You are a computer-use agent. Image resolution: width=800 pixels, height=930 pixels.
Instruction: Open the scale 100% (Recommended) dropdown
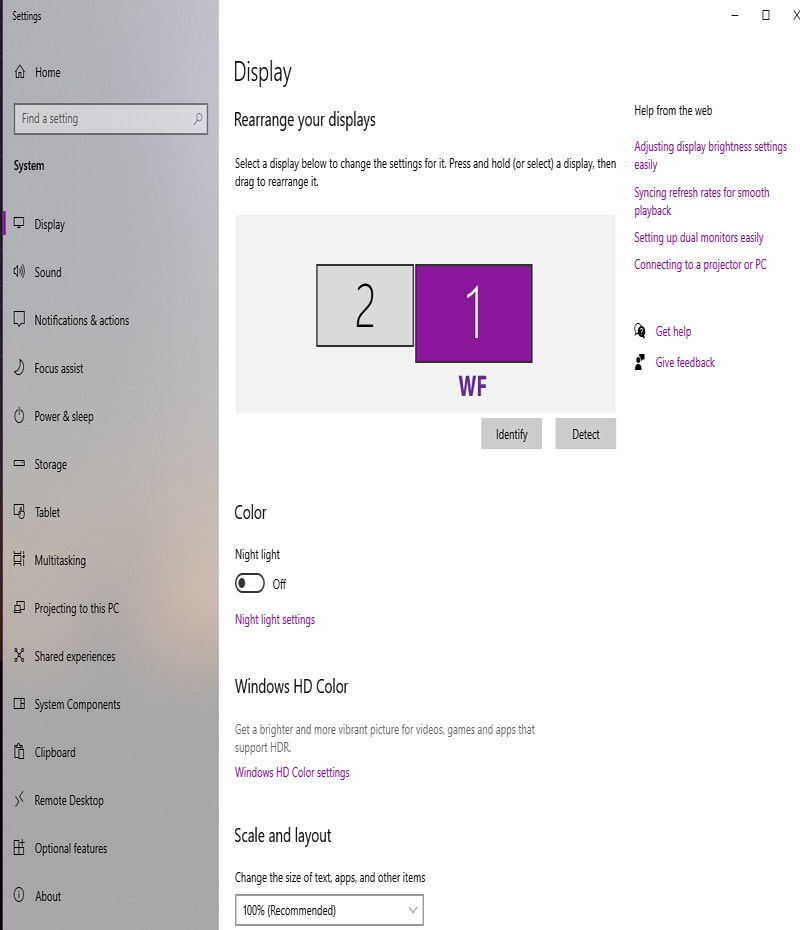point(329,910)
